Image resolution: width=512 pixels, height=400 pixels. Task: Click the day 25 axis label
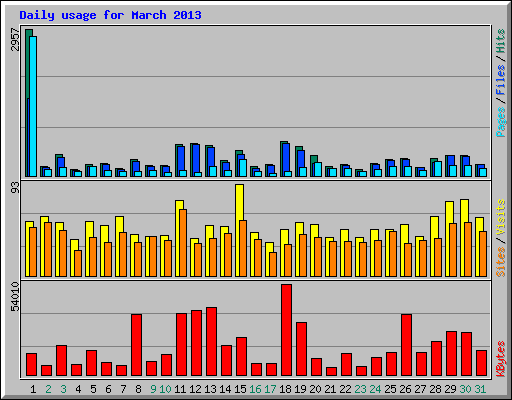390,389
